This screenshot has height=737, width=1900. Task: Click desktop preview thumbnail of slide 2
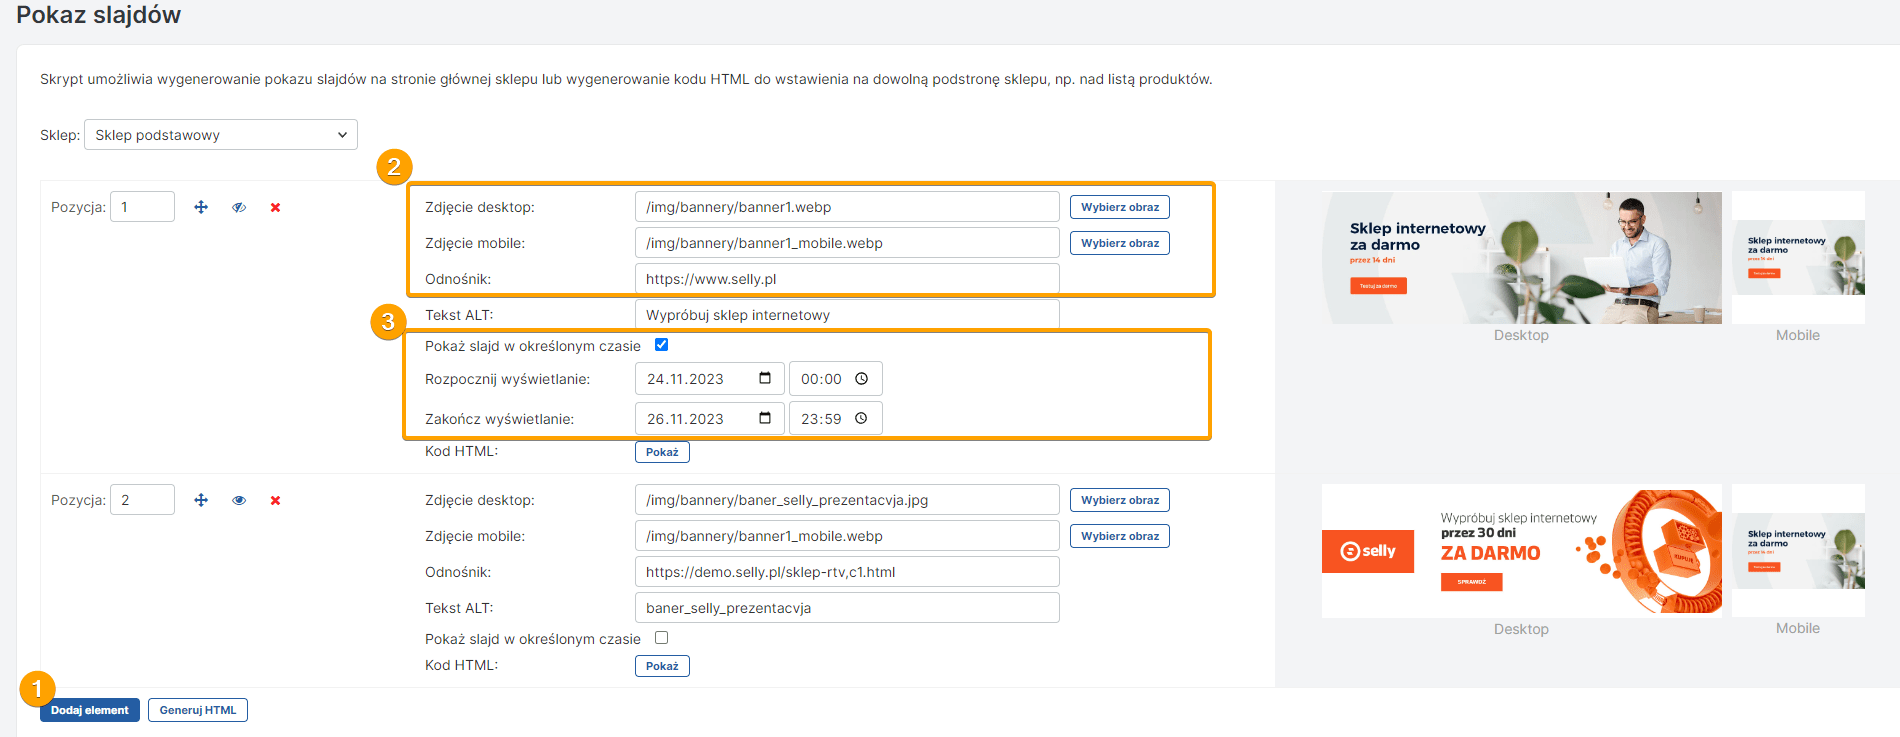pyautogui.click(x=1522, y=551)
